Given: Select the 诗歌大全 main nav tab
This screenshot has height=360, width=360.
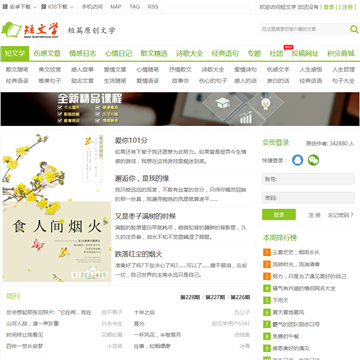Looking at the screenshot, I should [x=190, y=53].
